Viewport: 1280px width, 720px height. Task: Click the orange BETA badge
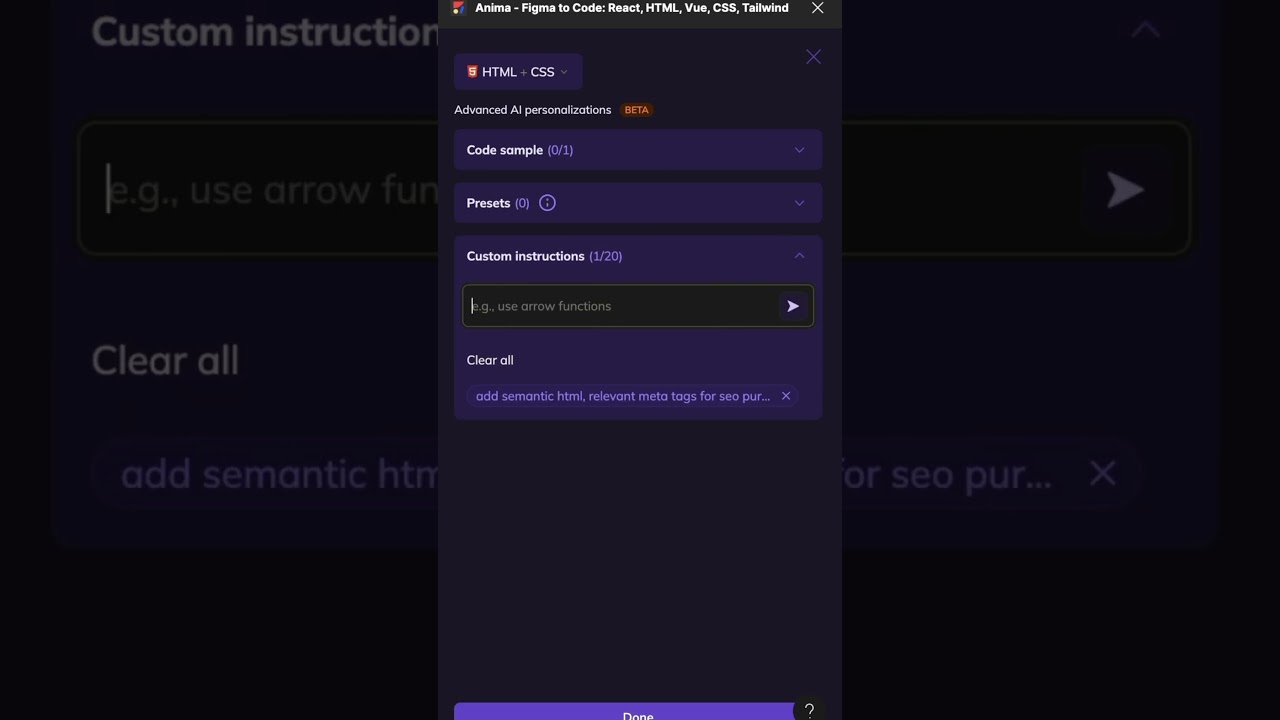[636, 110]
